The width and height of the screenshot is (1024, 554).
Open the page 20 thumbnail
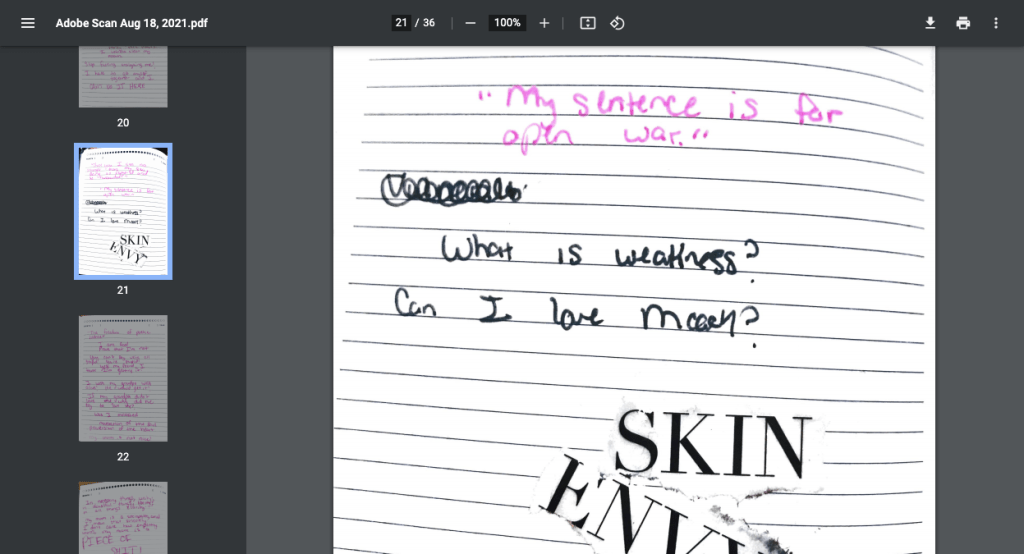tap(123, 76)
